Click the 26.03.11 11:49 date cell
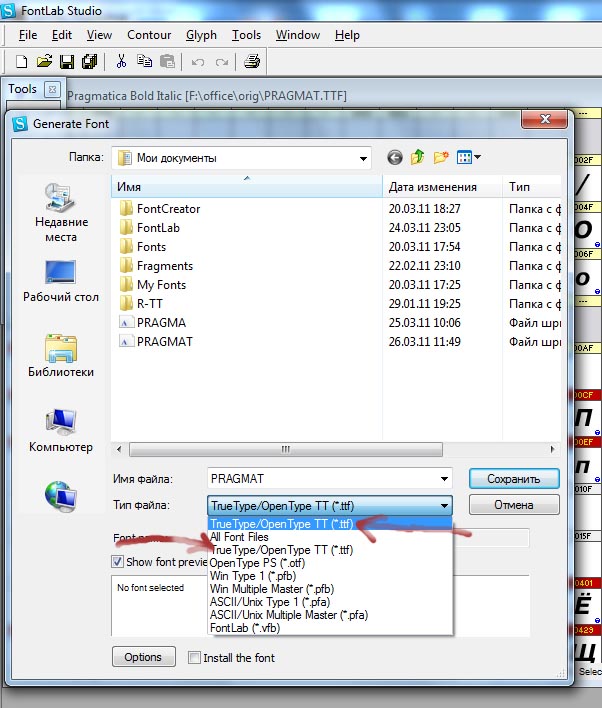602x708 pixels. click(425, 342)
